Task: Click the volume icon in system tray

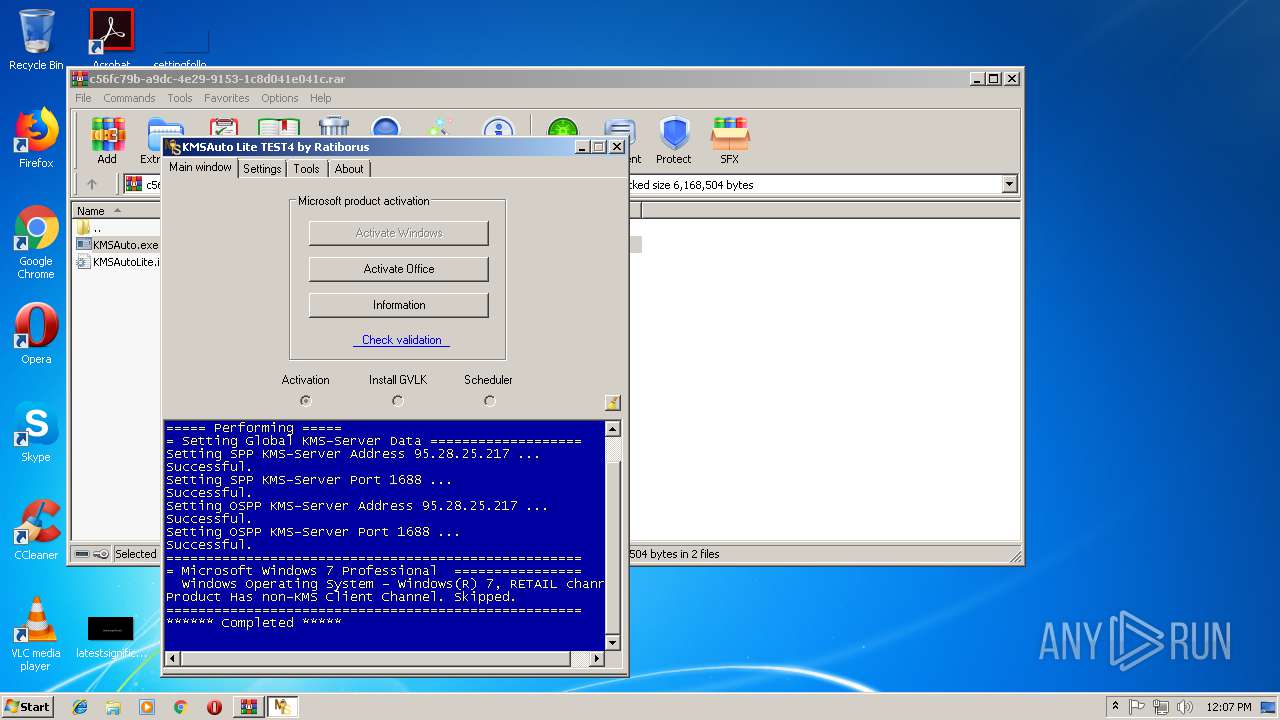Action: 1183,707
